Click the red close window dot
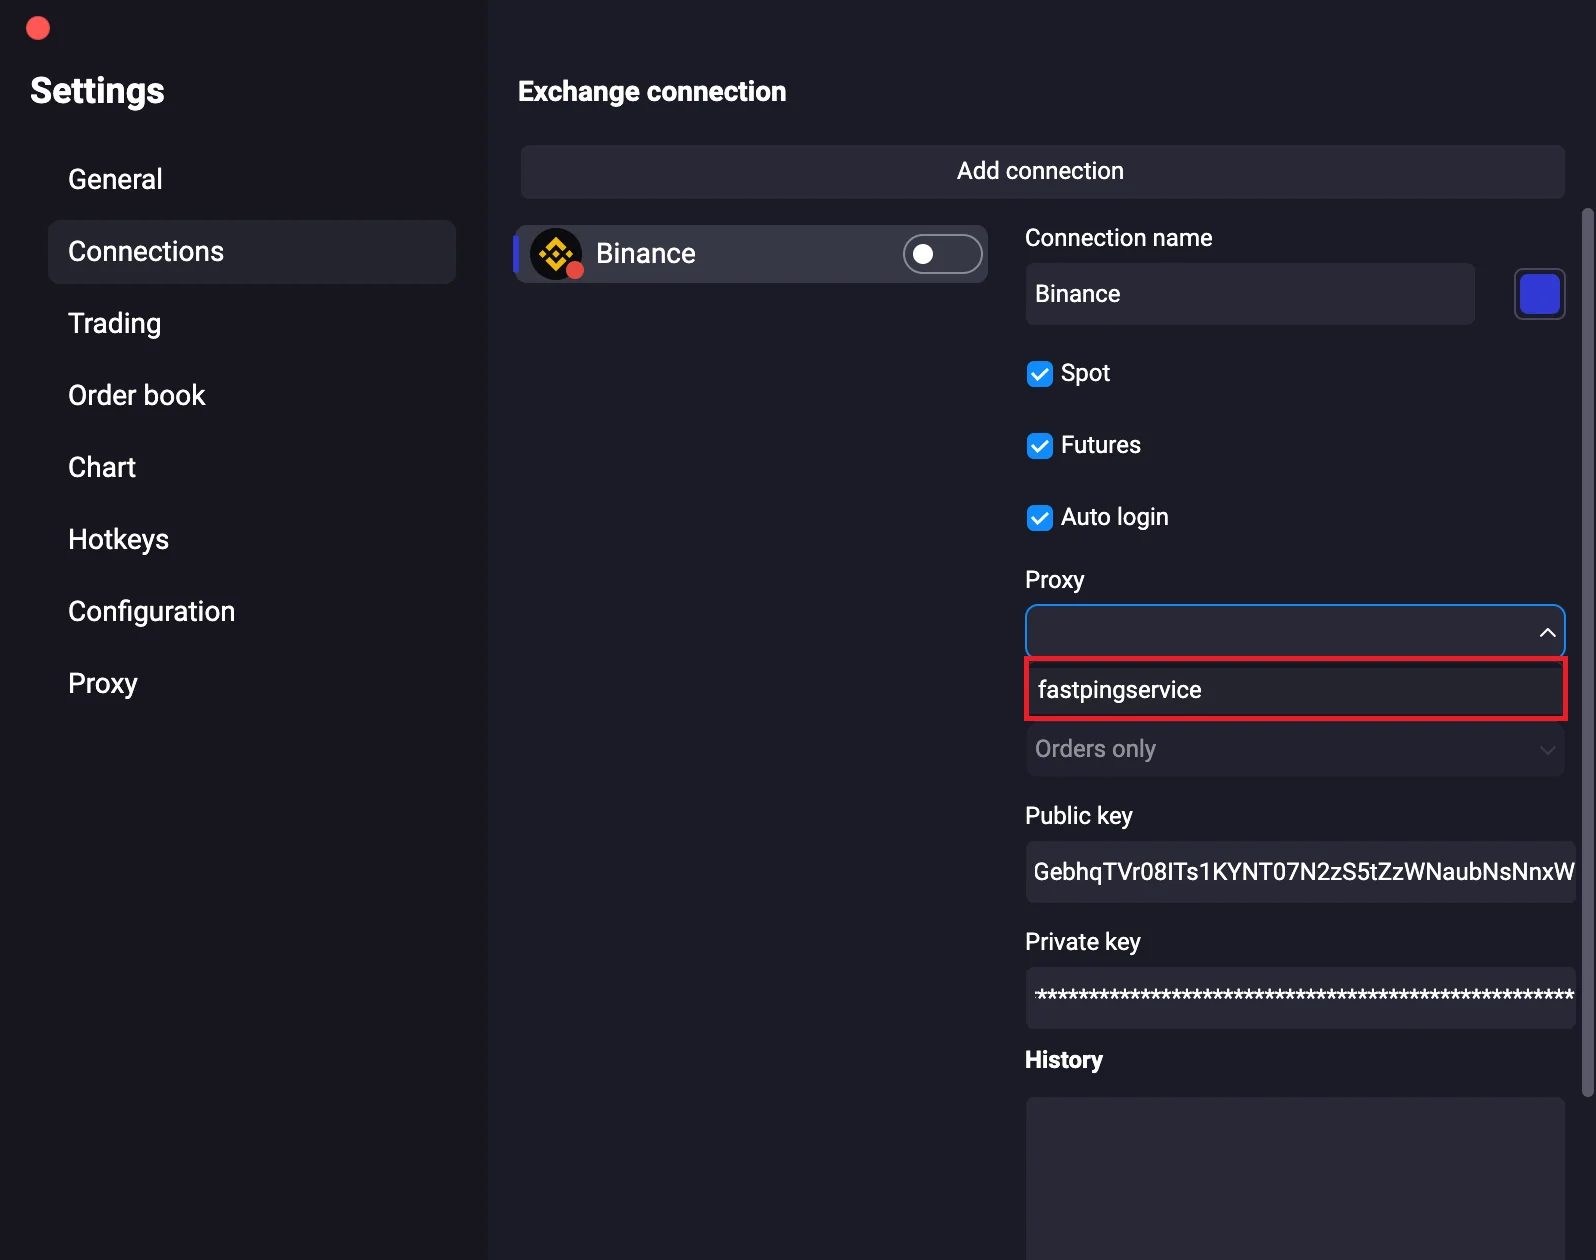Screen dimensions: 1596x1260 [x=38, y=28]
